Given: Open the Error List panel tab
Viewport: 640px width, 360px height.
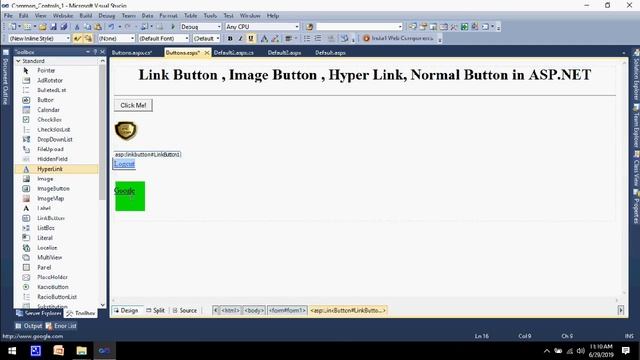Looking at the screenshot, I should [x=61, y=326].
